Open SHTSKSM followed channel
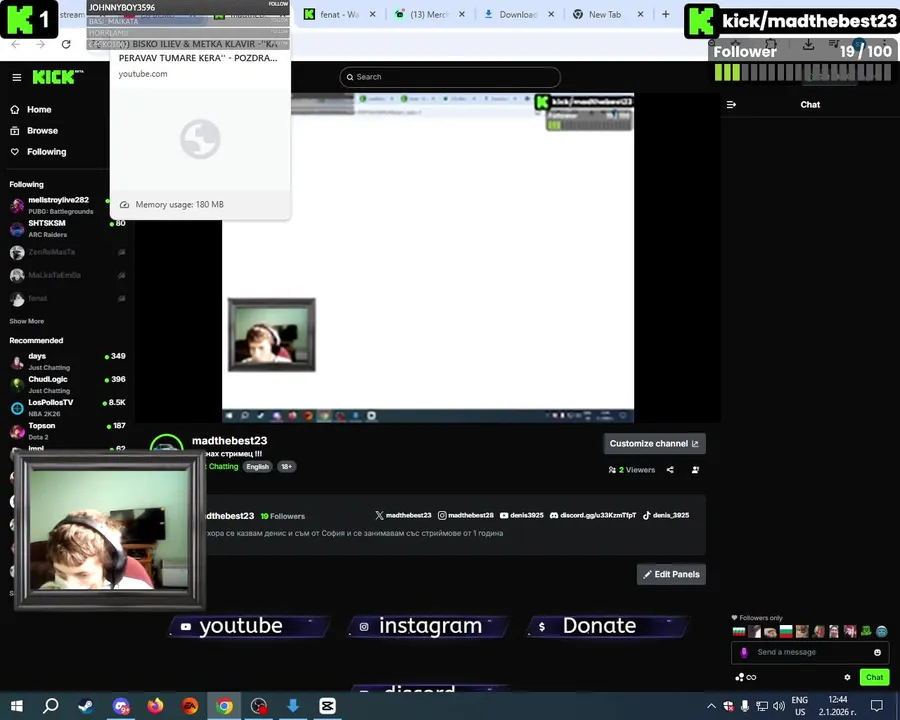900x720 pixels. [68, 229]
